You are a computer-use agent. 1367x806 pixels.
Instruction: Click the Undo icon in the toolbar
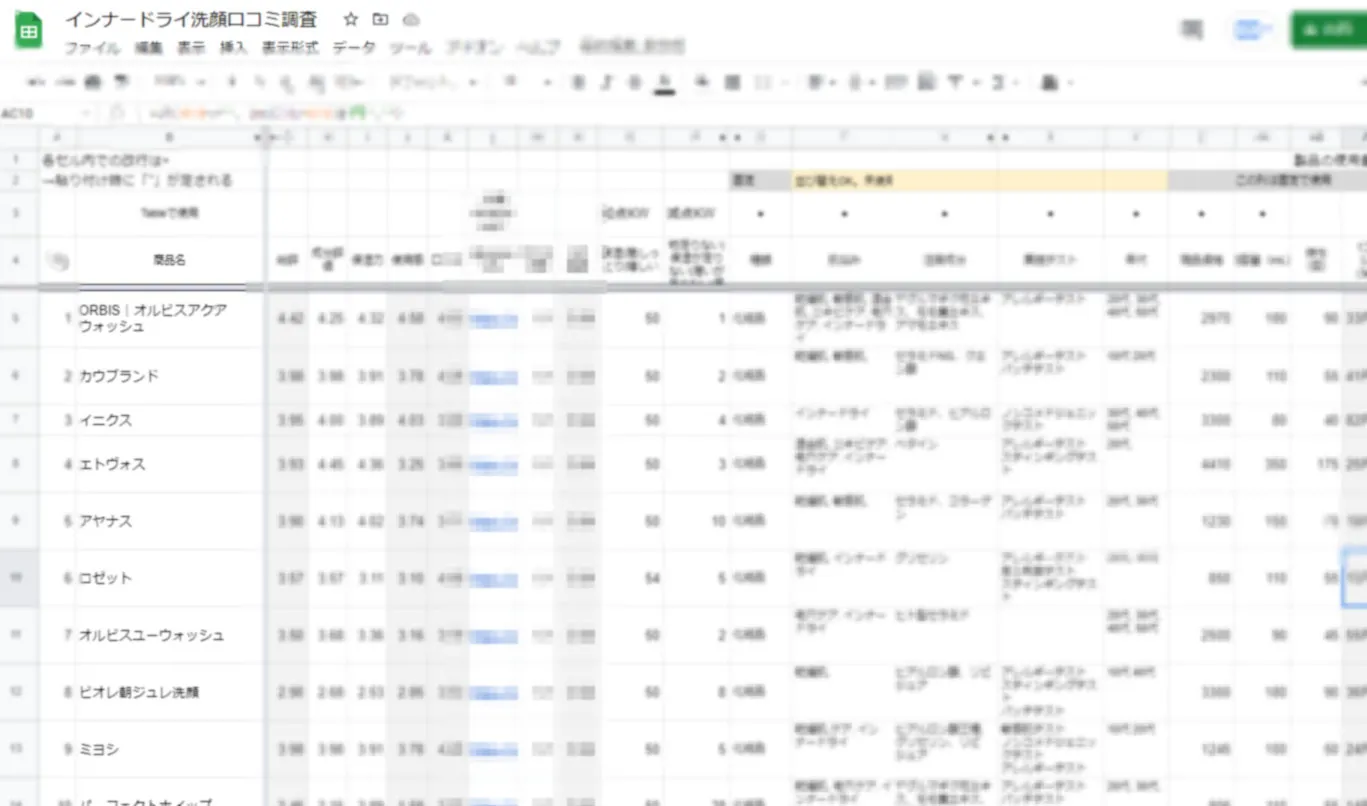tap(35, 82)
